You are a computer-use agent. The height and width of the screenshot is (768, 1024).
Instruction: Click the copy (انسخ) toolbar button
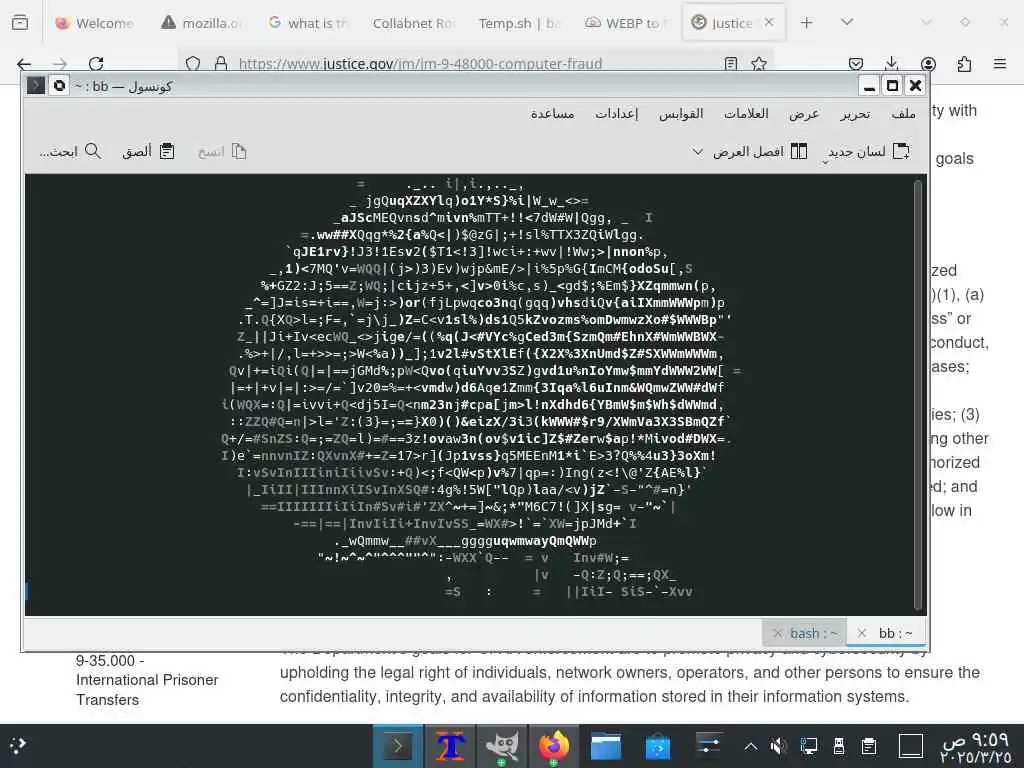coord(222,152)
